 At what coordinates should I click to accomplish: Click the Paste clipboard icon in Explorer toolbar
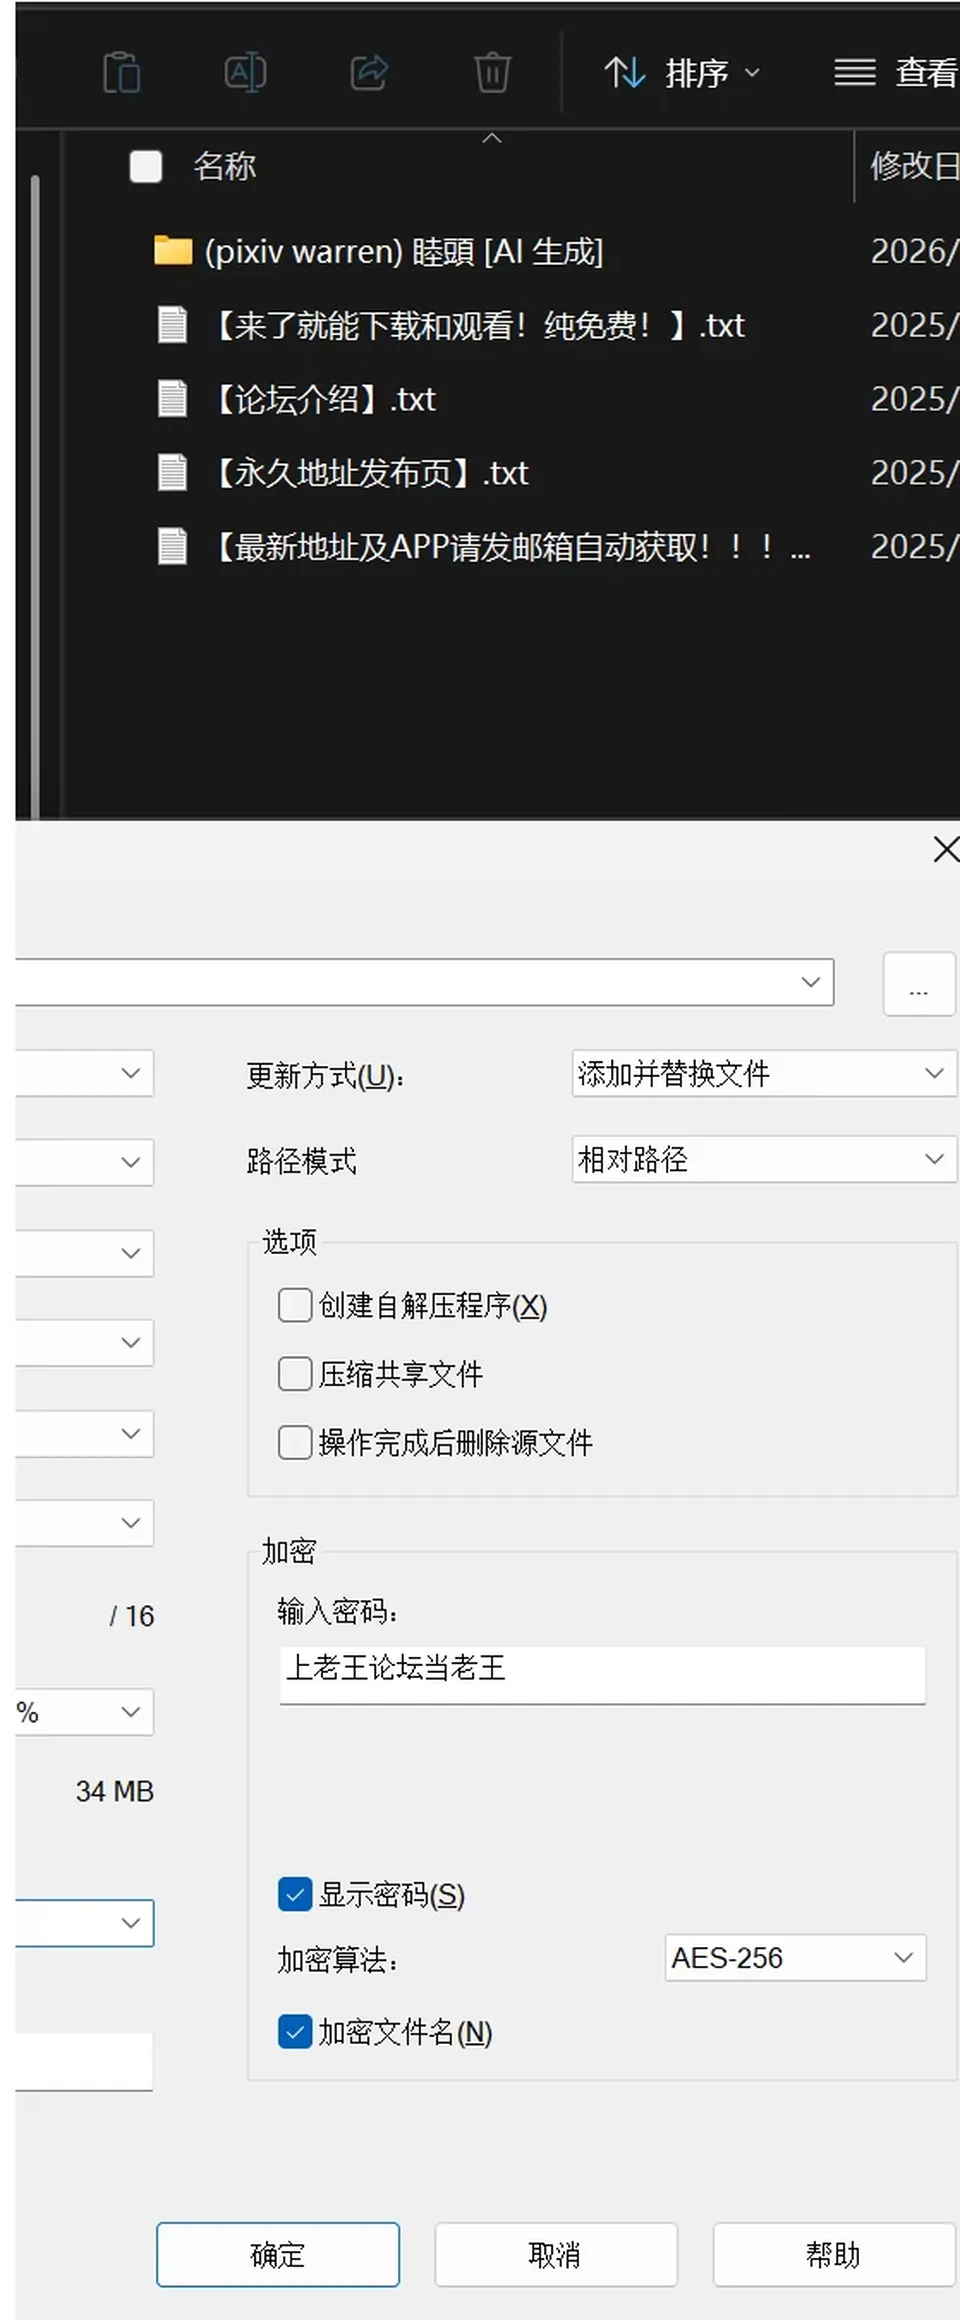pos(122,72)
